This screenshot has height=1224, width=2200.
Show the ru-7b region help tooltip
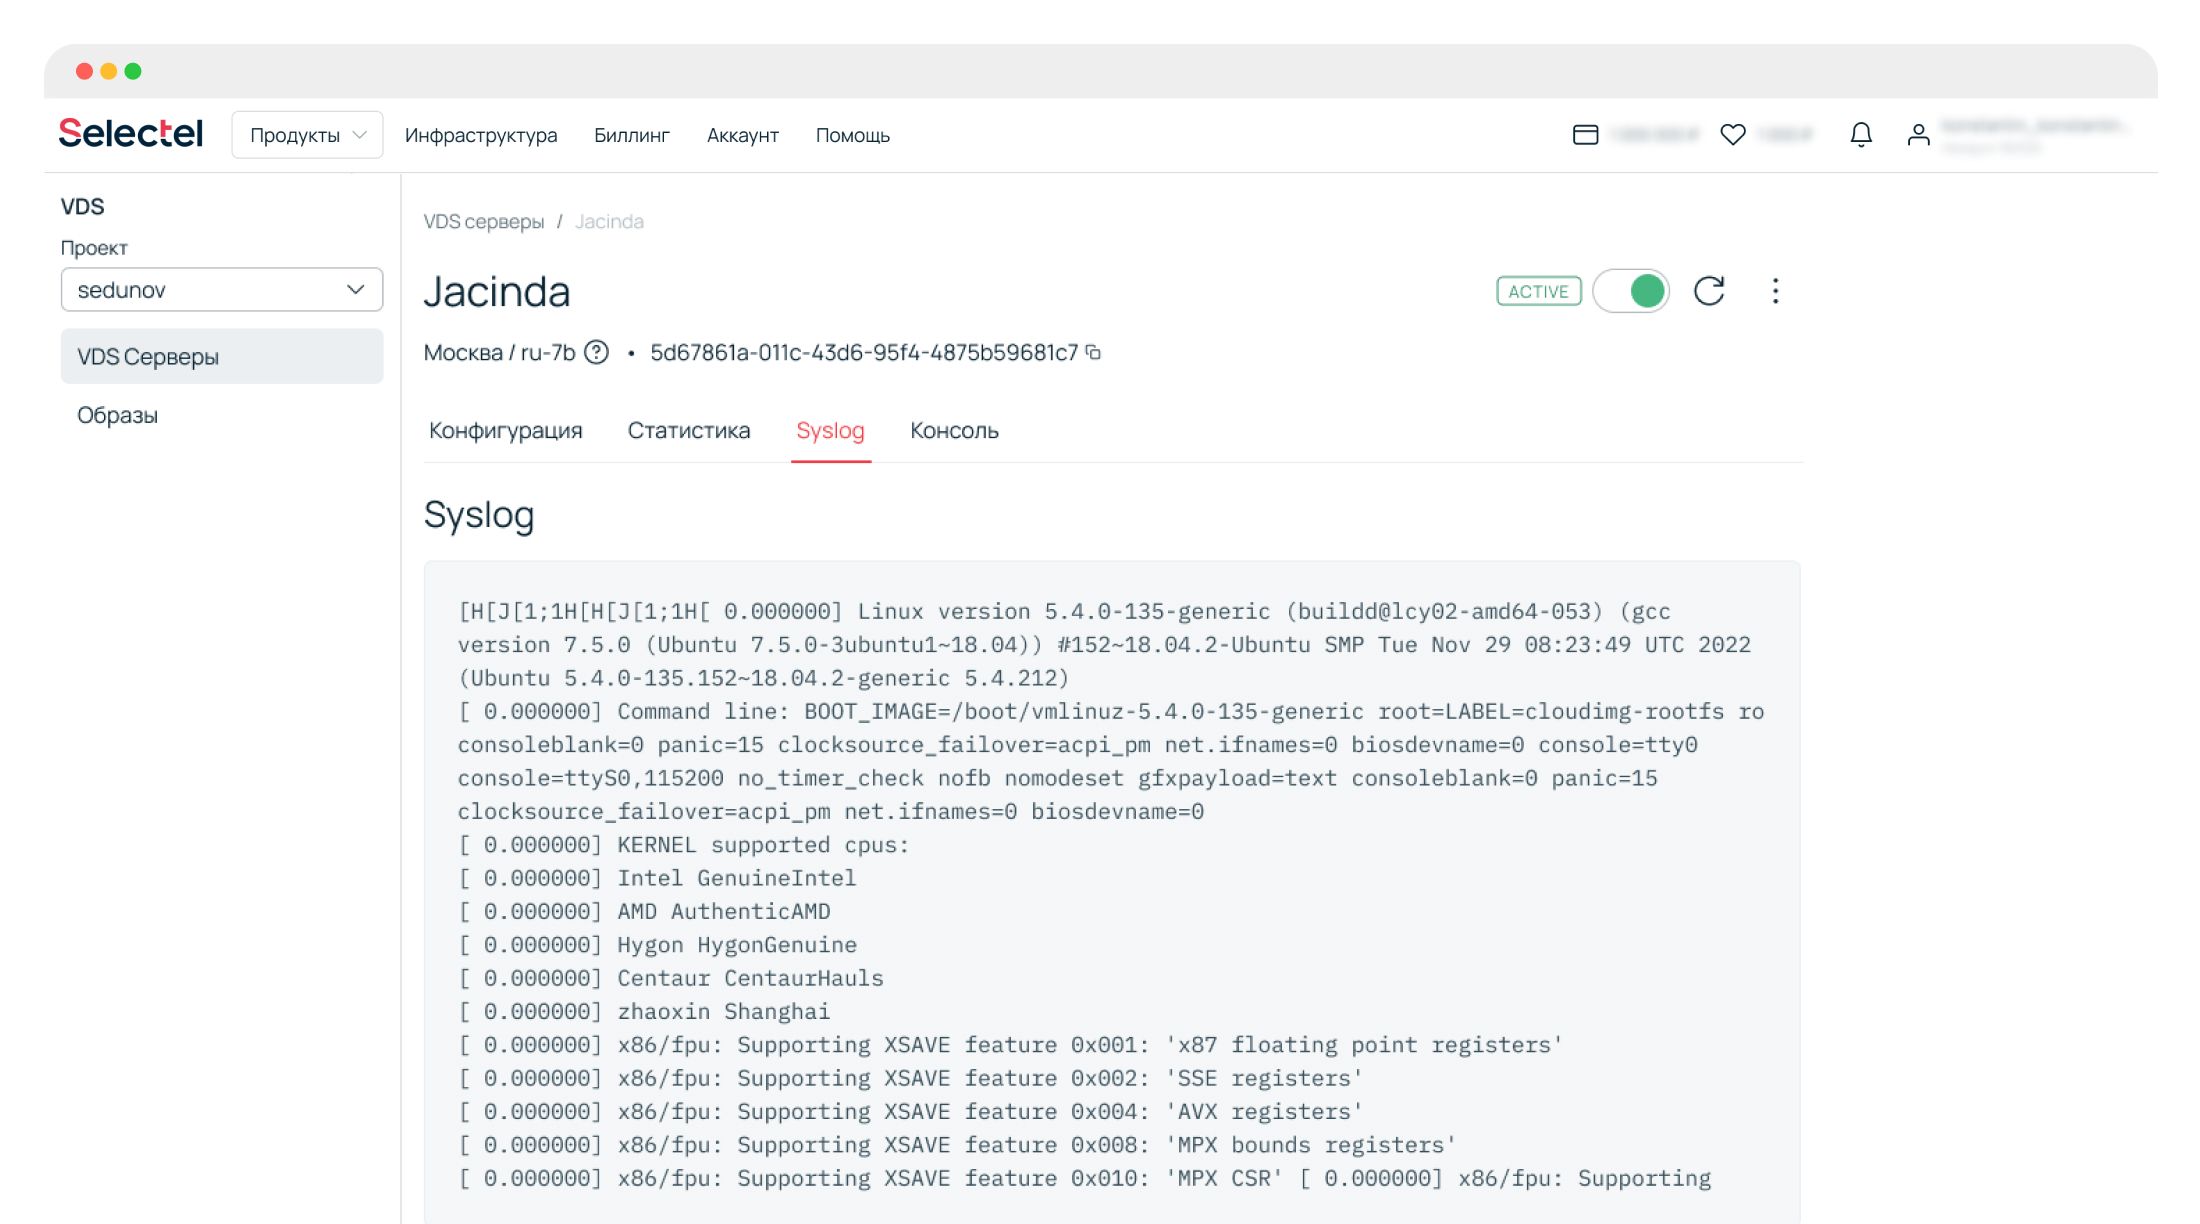[596, 352]
